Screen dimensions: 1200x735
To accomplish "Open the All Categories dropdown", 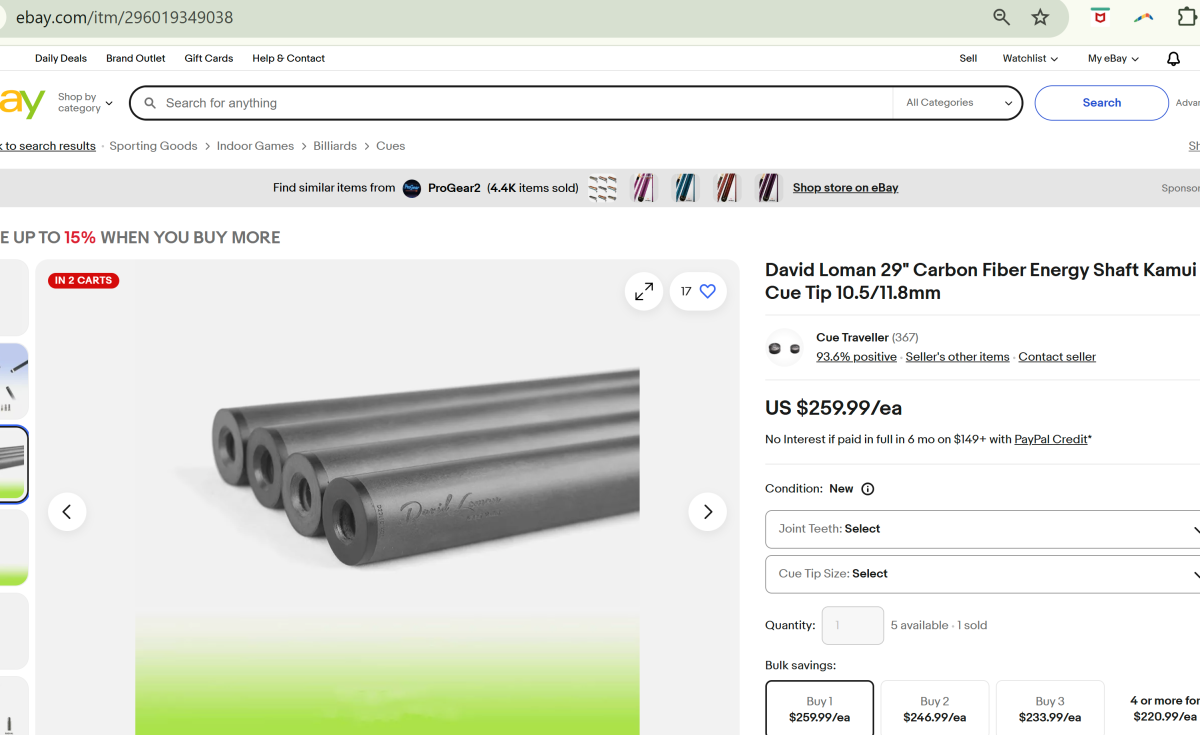I will [x=958, y=103].
